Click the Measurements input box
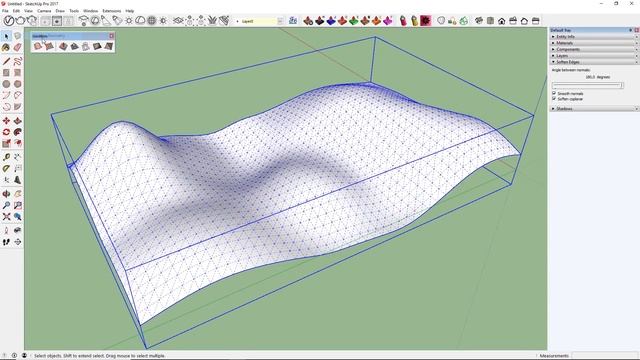640x360 pixels. coord(604,356)
